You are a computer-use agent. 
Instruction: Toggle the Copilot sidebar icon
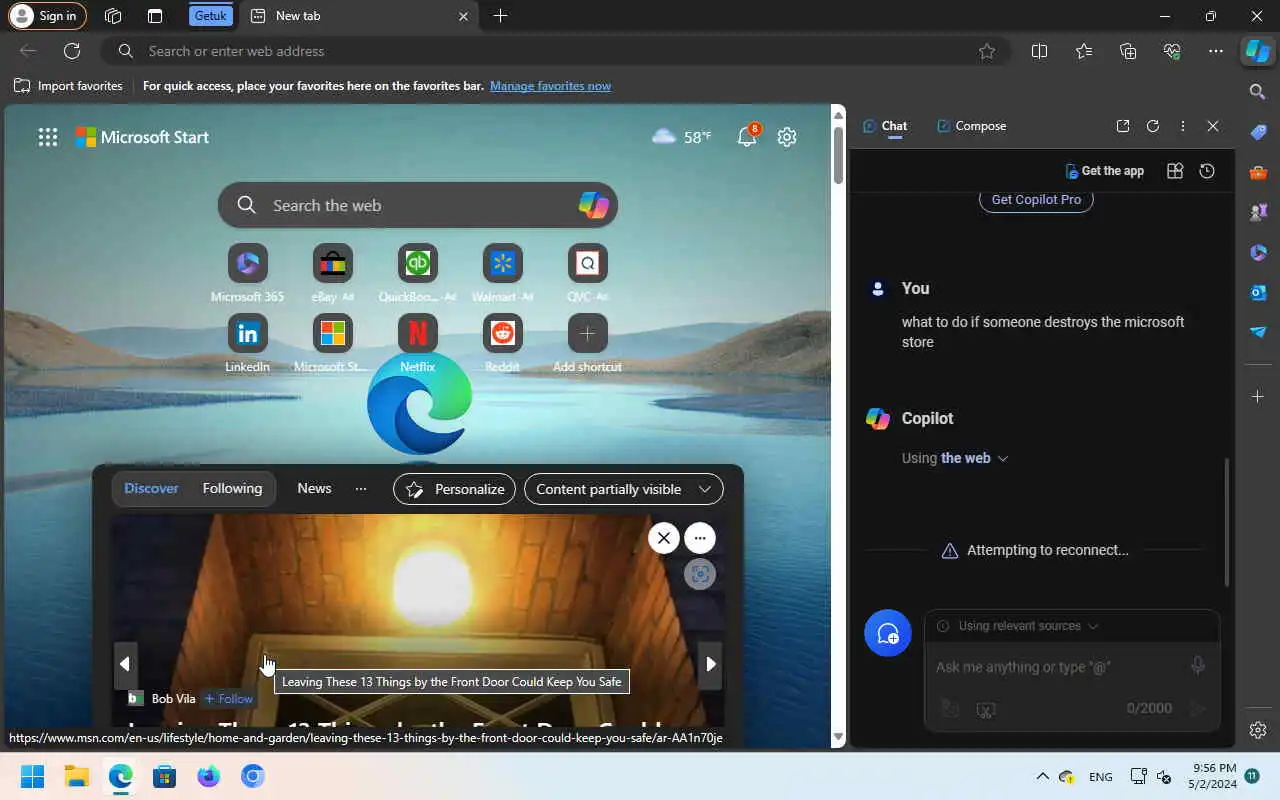1257,51
